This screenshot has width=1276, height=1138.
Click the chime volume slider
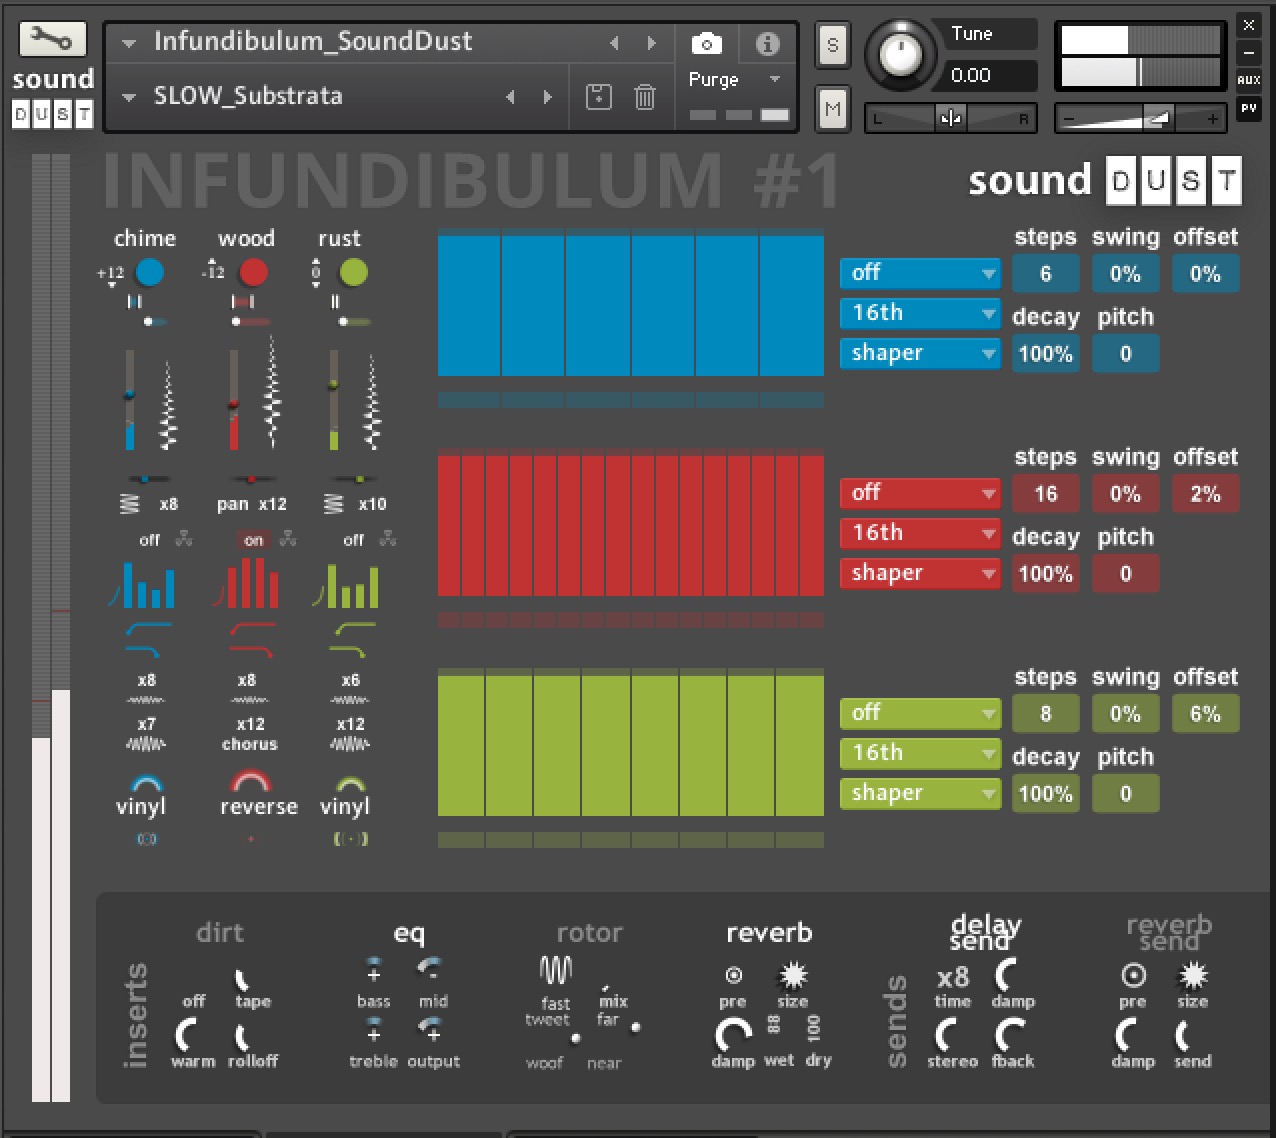point(129,400)
